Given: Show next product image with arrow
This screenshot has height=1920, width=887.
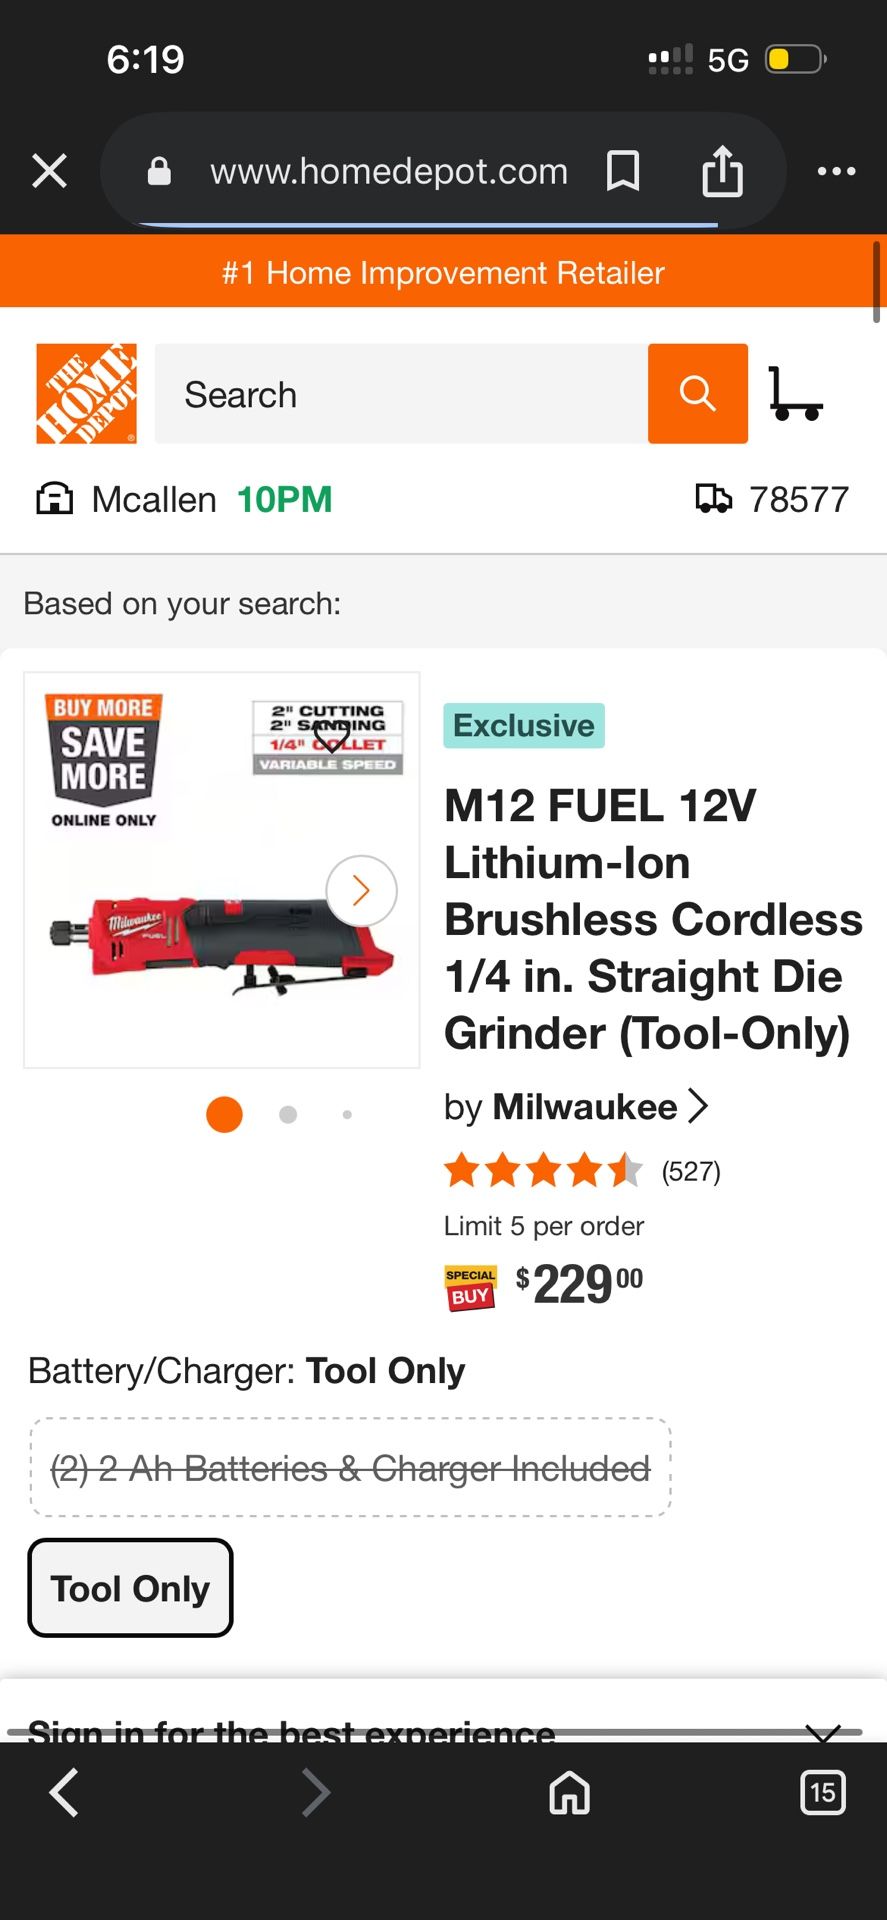Looking at the screenshot, I should (361, 890).
